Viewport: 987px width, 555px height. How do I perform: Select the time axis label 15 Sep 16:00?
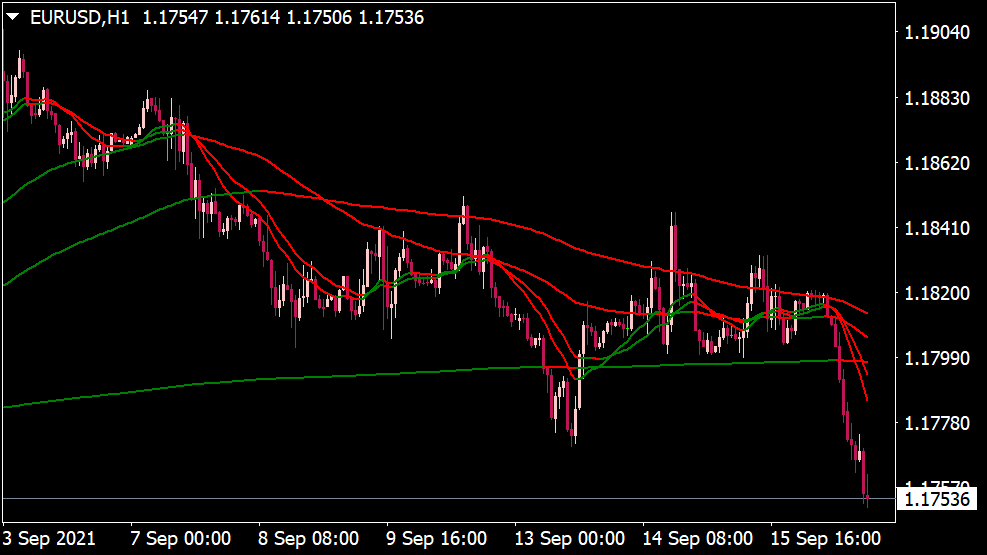(x=826, y=539)
